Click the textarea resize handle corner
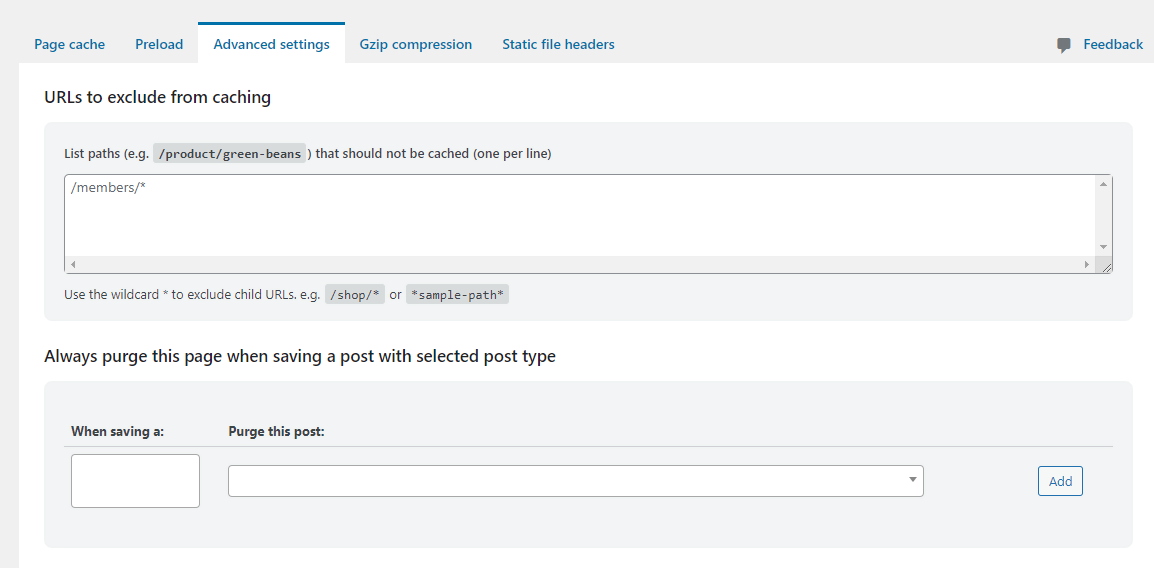Viewport: 1154px width, 568px height. click(x=1105, y=266)
